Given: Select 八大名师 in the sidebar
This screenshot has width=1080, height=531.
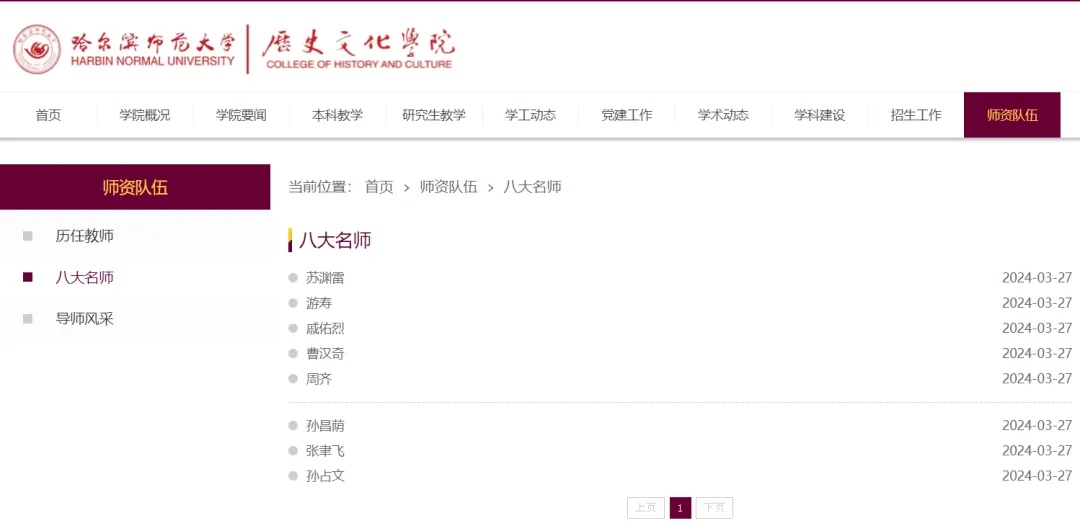Looking at the screenshot, I should [x=85, y=278].
